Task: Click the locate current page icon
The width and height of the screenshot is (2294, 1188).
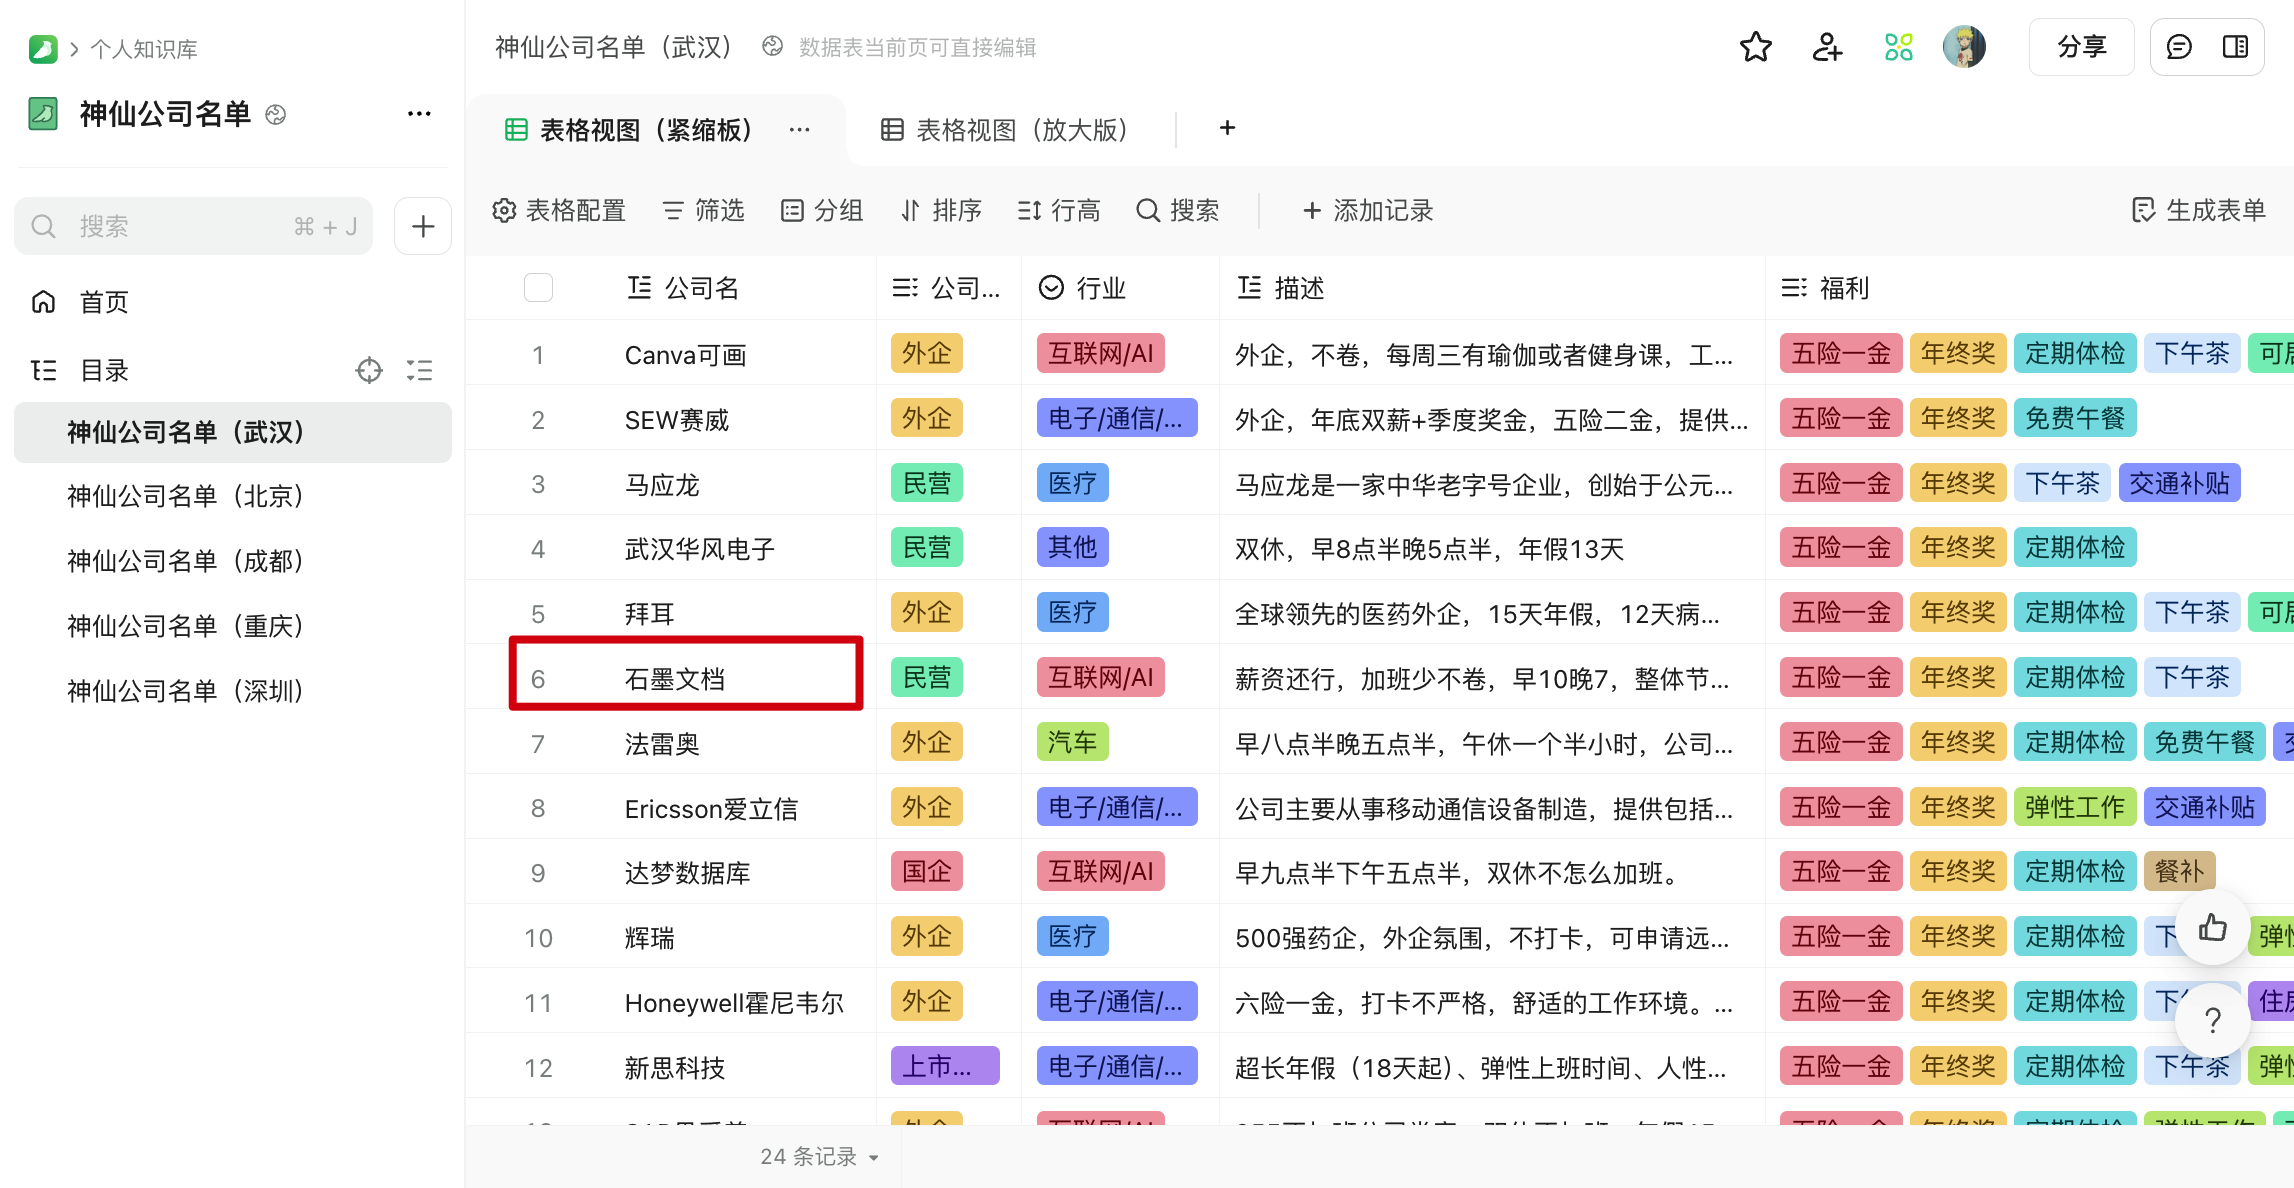Action: (369, 371)
